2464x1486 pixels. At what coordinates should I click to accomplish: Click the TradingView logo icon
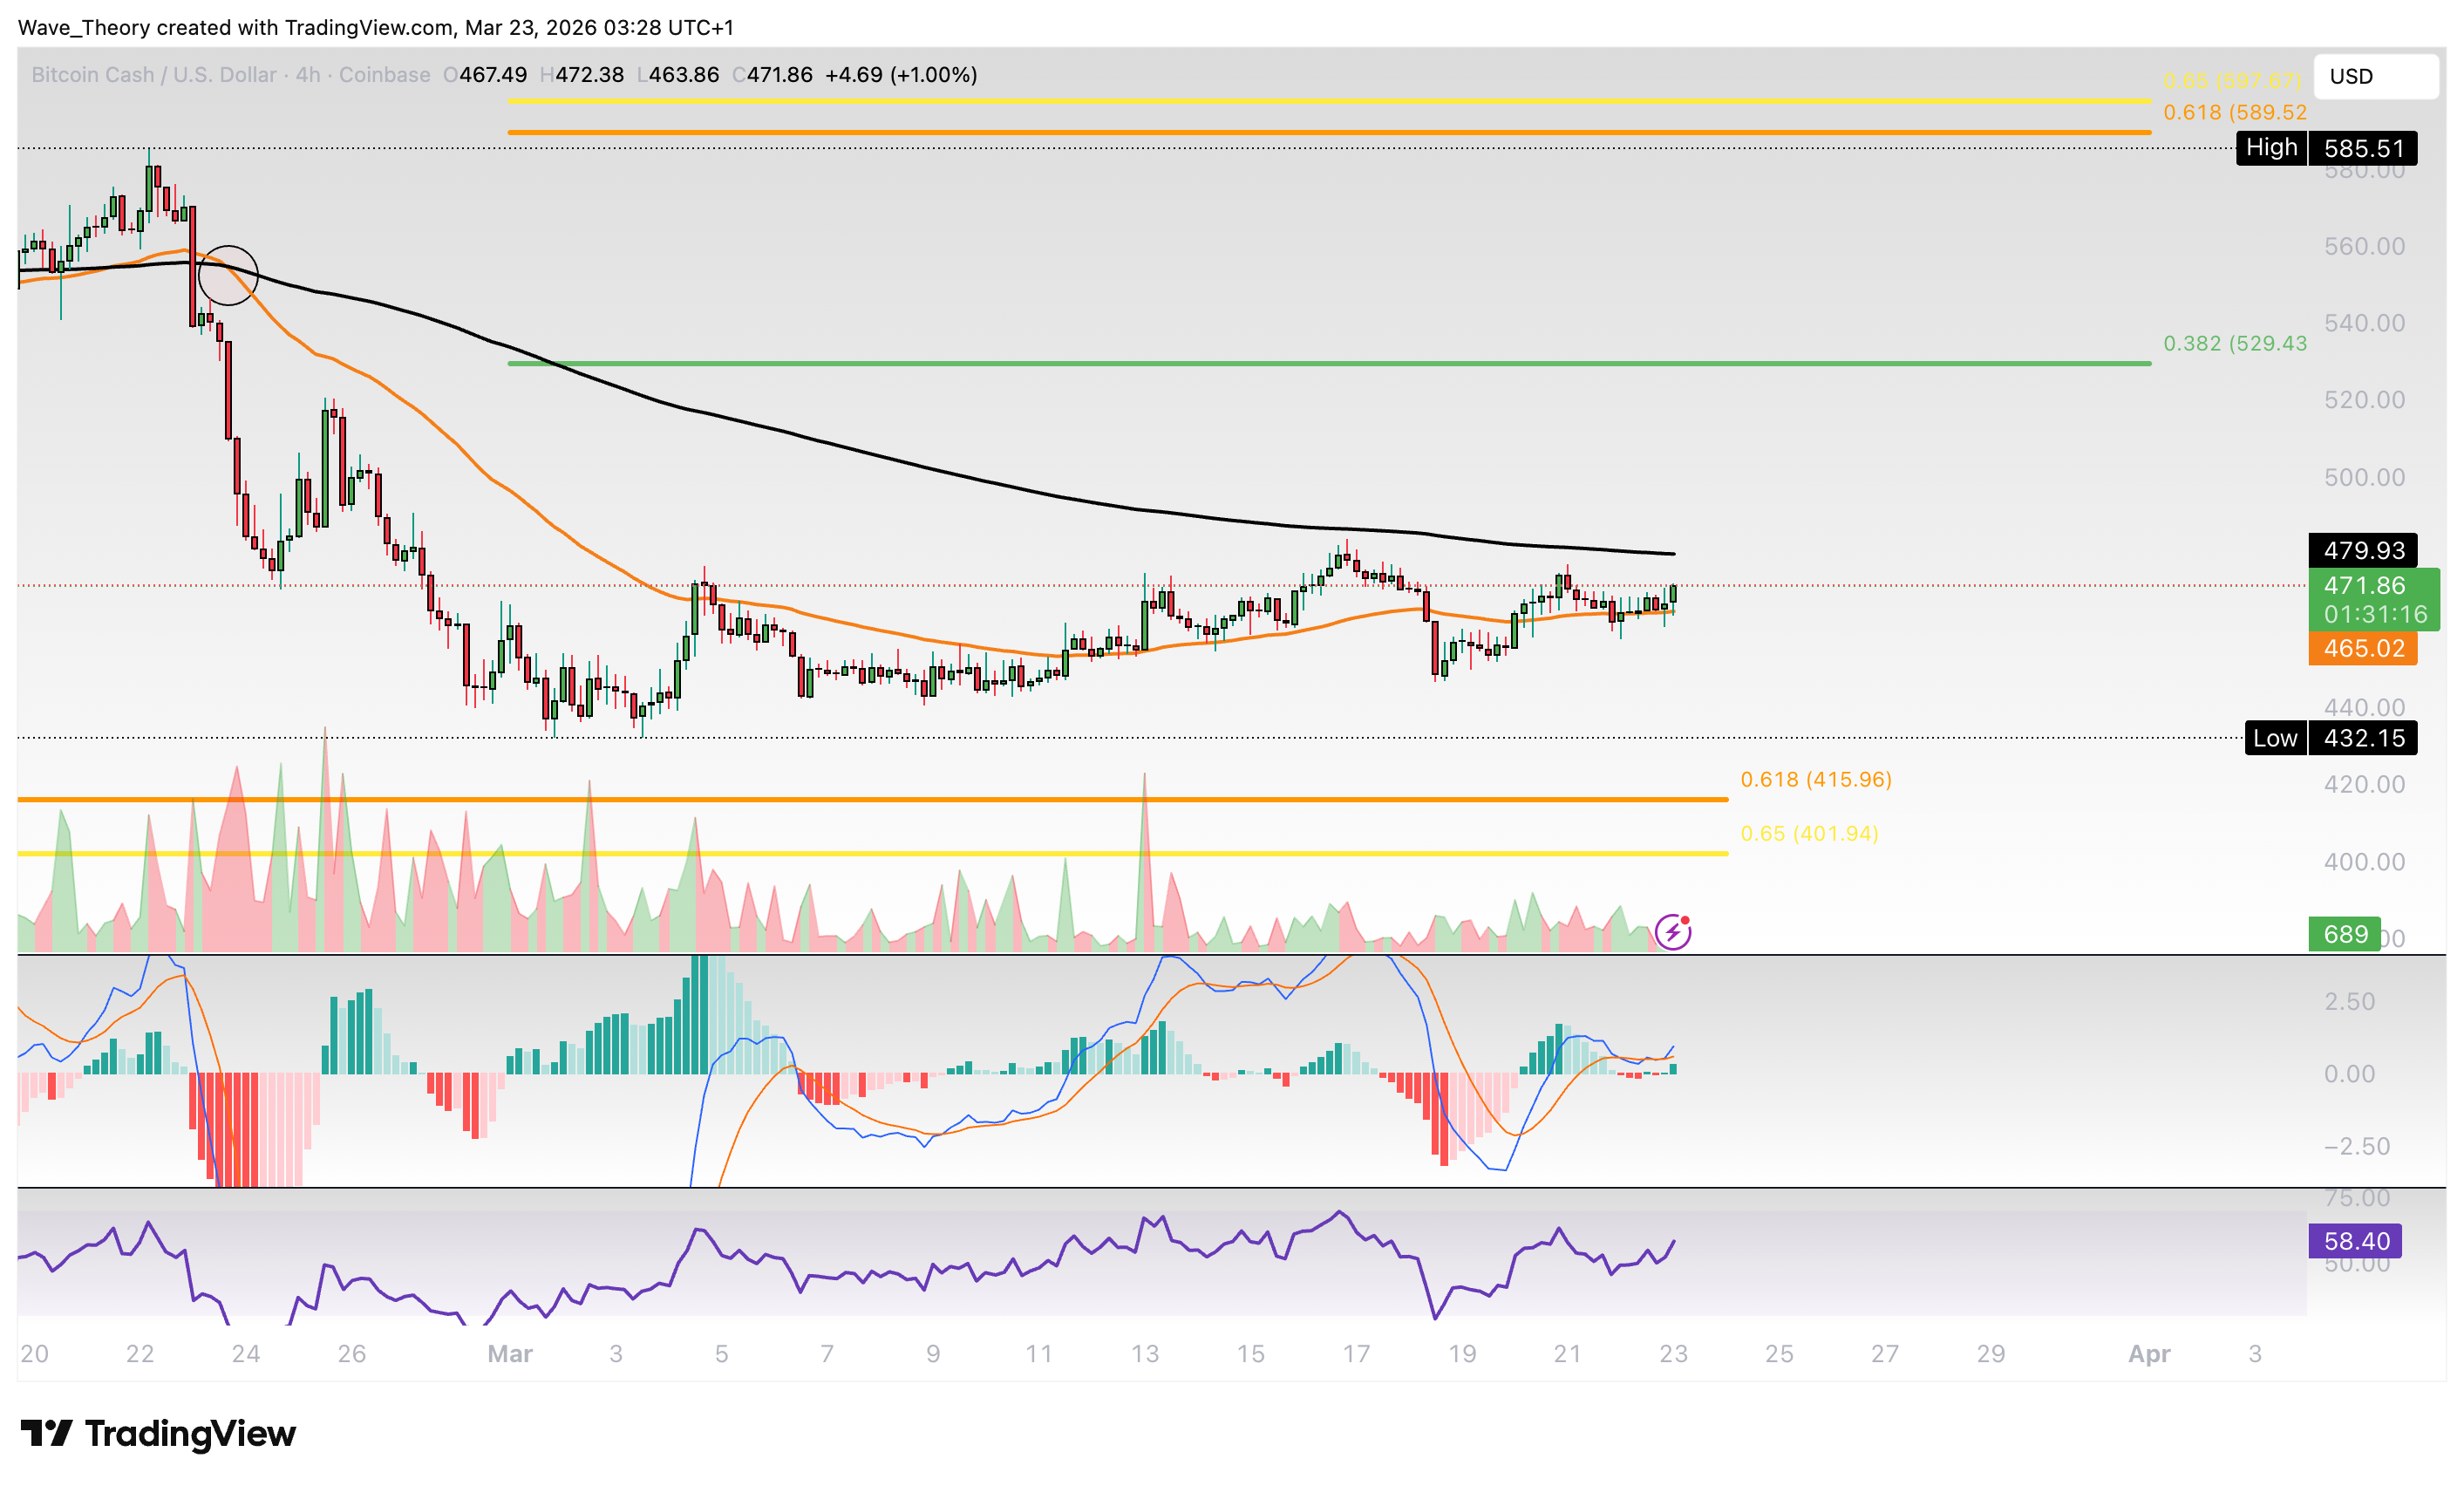(x=46, y=1433)
